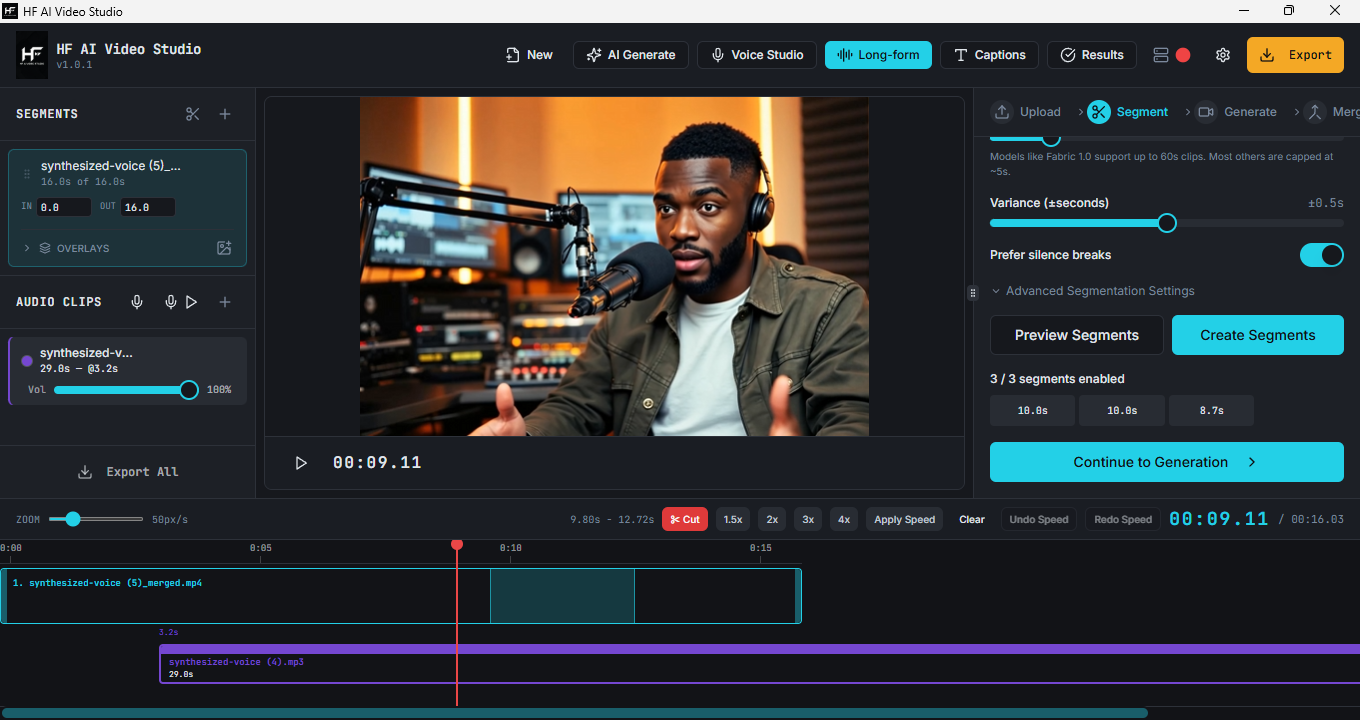Adjust the Variance seconds slider

(1166, 223)
